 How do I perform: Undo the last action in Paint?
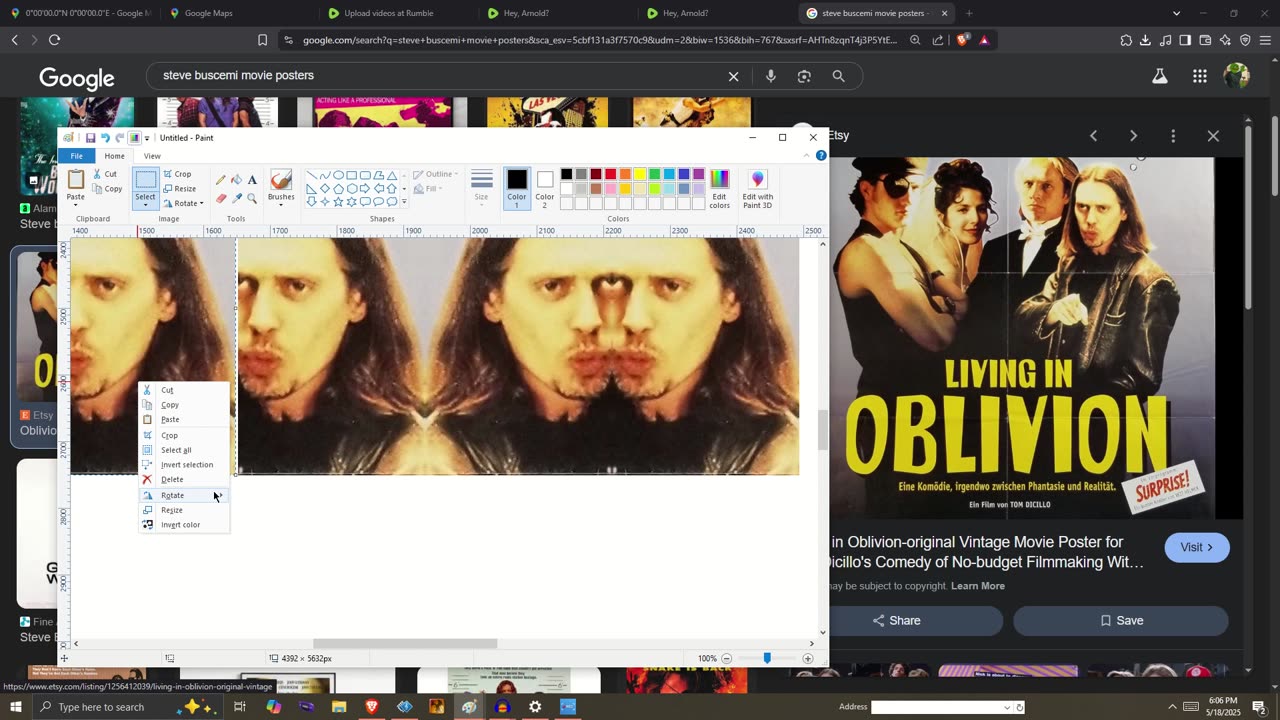point(105,138)
